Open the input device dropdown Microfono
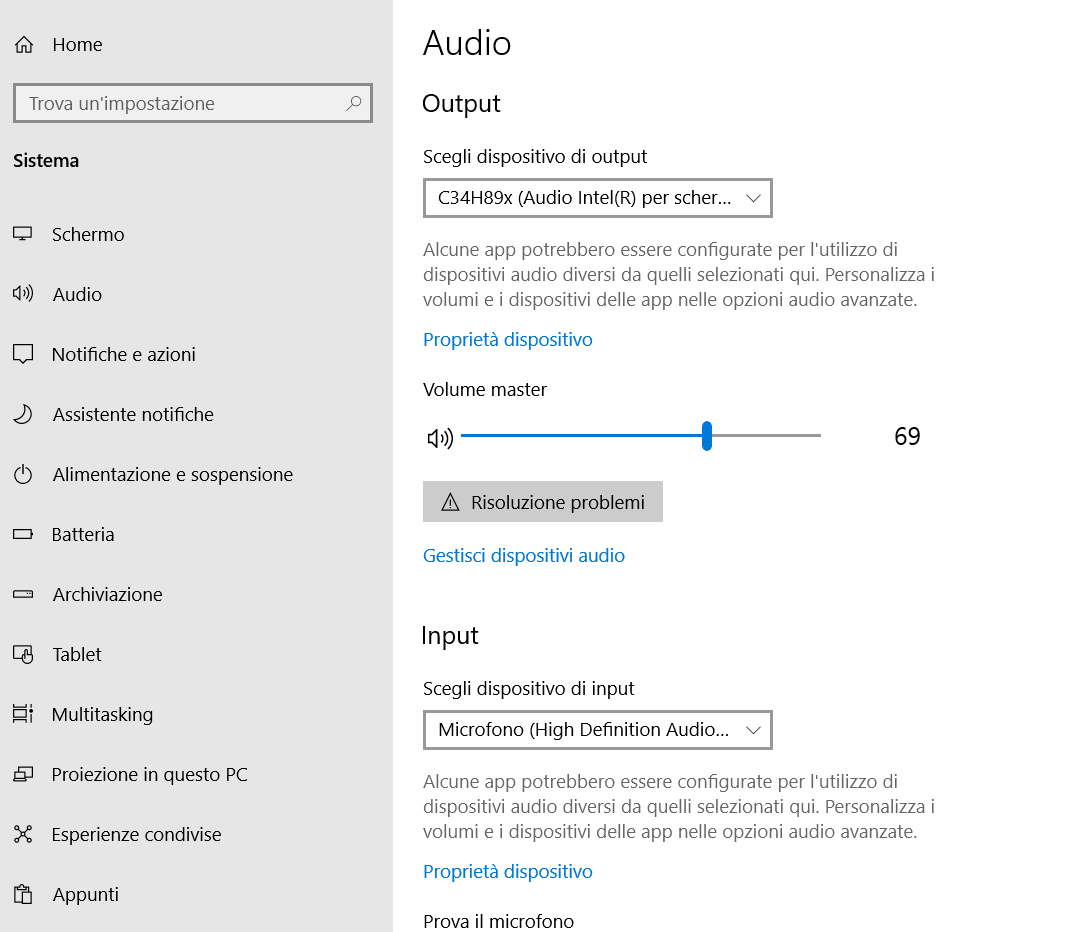This screenshot has width=1077, height=932. pyautogui.click(x=597, y=730)
